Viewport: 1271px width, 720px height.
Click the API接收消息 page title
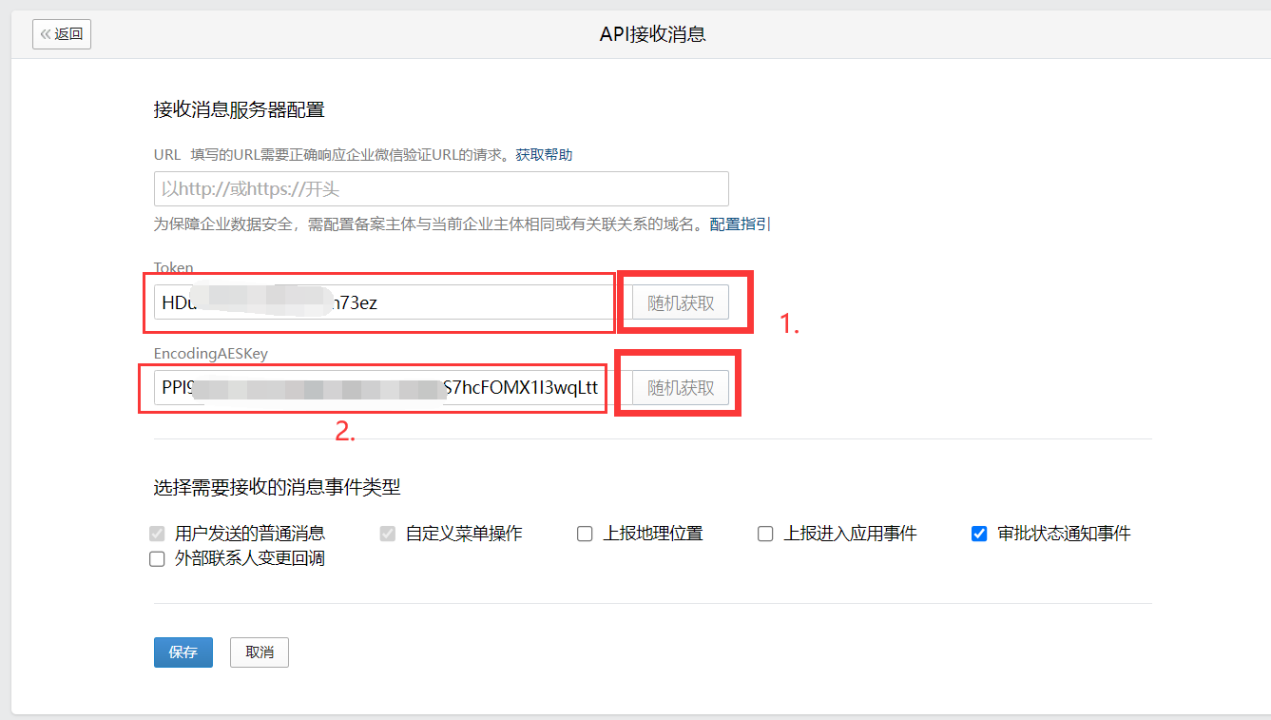tap(652, 33)
